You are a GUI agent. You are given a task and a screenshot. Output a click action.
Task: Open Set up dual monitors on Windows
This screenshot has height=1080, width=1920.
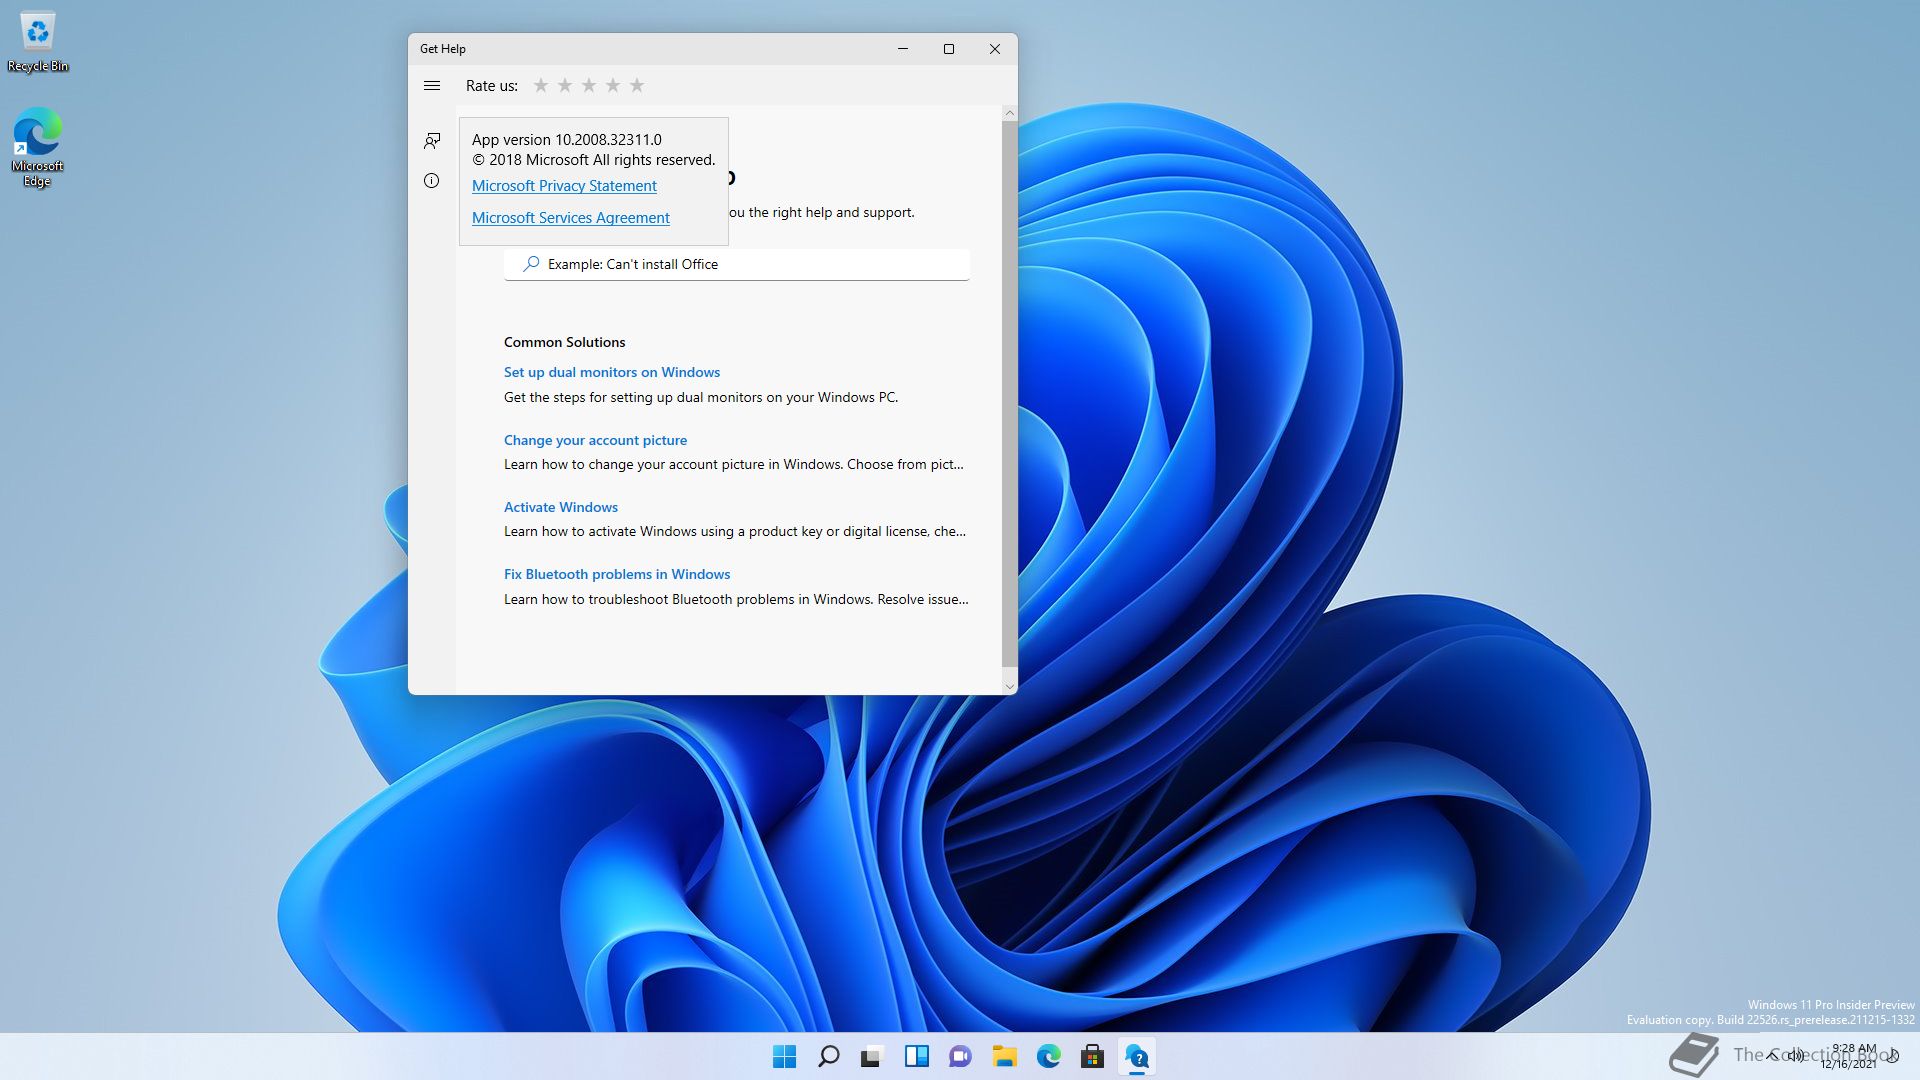tap(612, 372)
